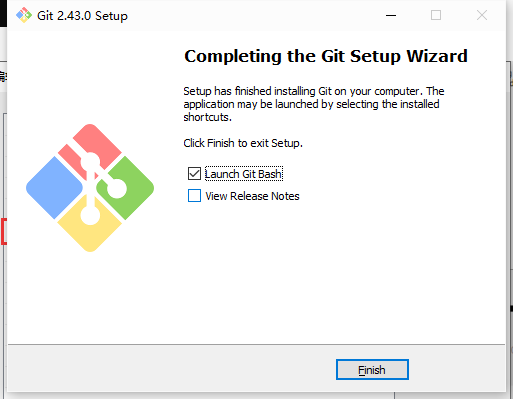513x399 pixels.
Task: Minimize the Git Setup window
Action: coord(391,15)
